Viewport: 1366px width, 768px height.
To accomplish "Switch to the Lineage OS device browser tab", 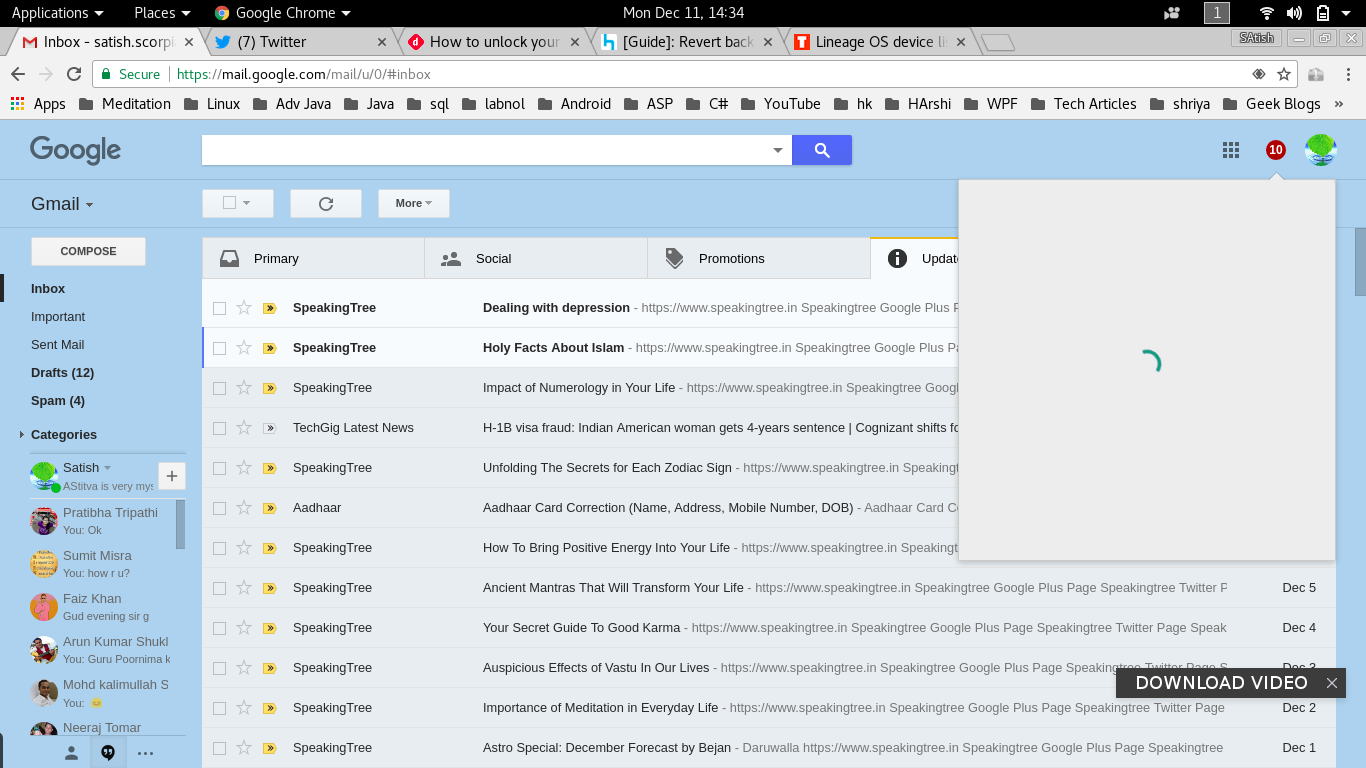I will pyautogui.click(x=882, y=42).
